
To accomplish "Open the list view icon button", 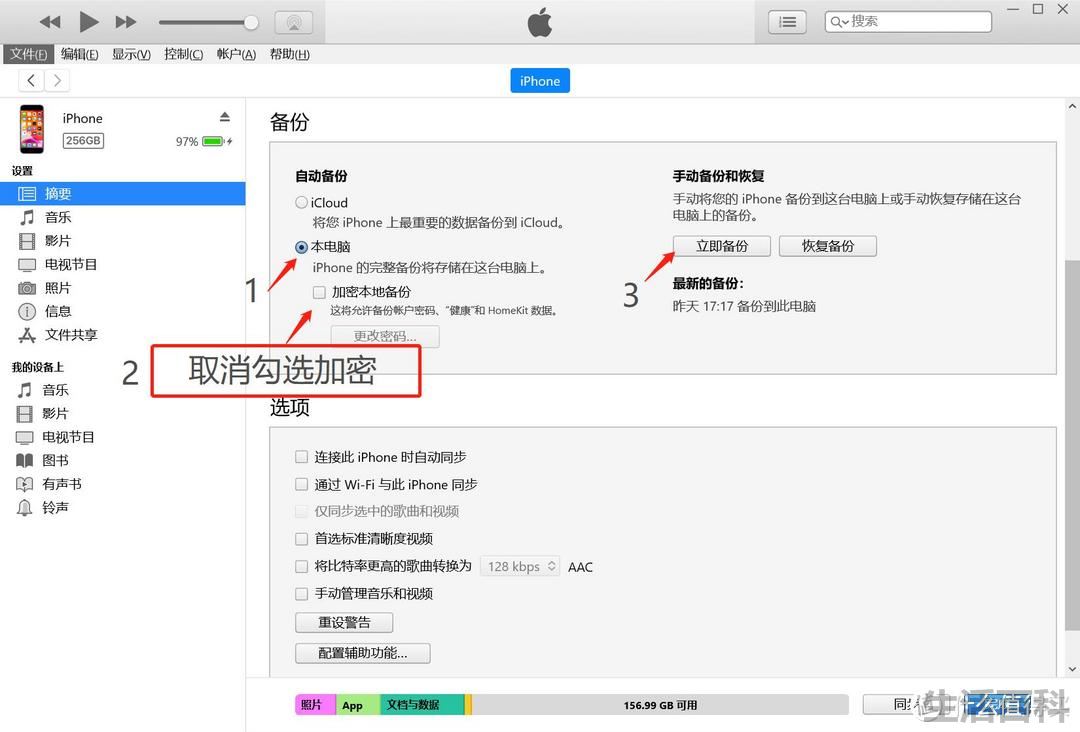I will point(787,22).
